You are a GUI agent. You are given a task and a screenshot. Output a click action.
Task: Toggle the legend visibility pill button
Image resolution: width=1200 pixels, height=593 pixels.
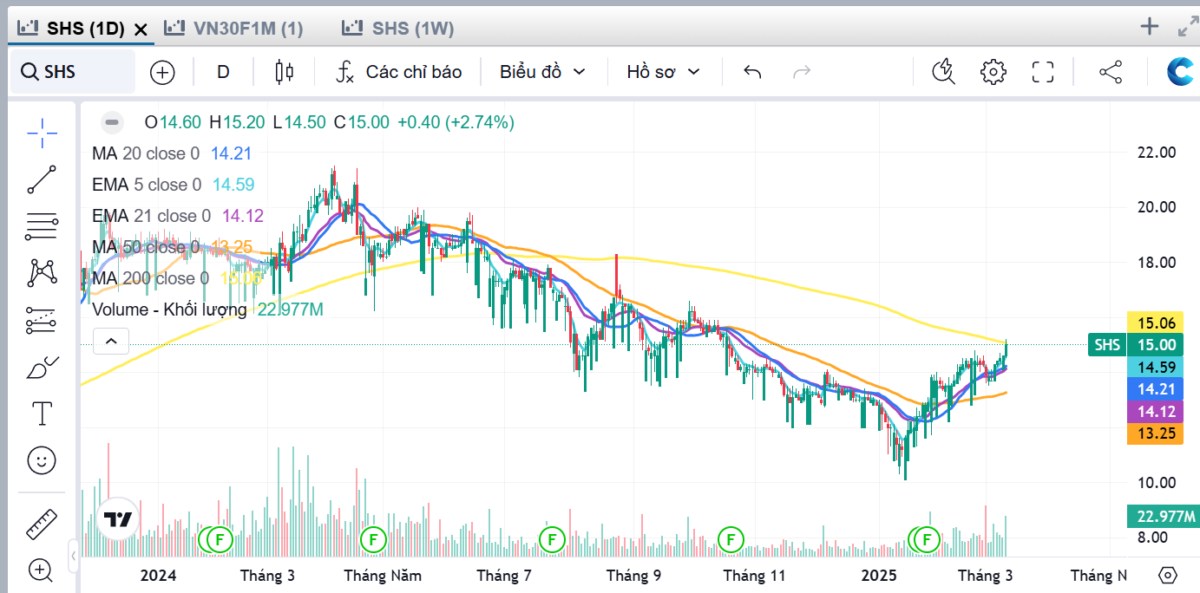111,122
